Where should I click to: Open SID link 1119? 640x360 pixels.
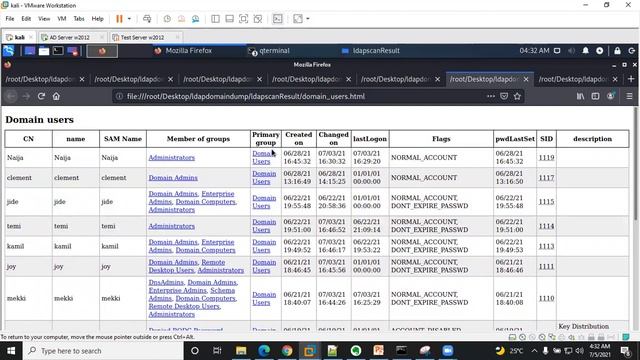click(x=546, y=158)
